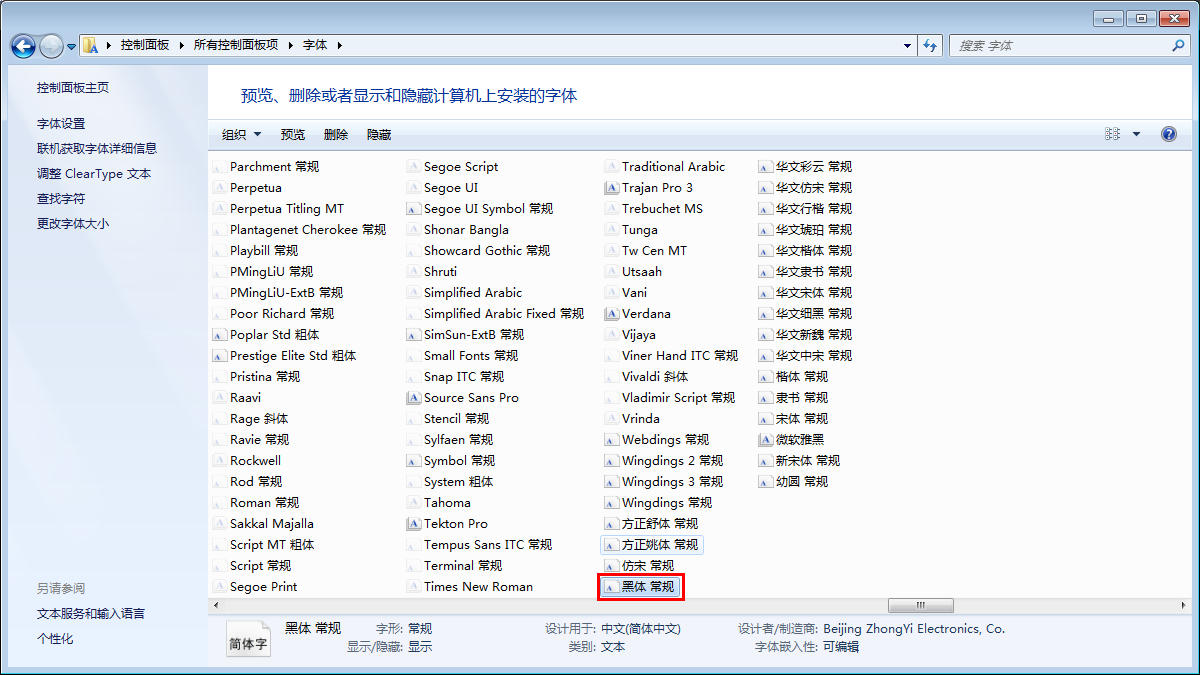
Task: Click the 删除 toolbar button
Action: click(336, 134)
